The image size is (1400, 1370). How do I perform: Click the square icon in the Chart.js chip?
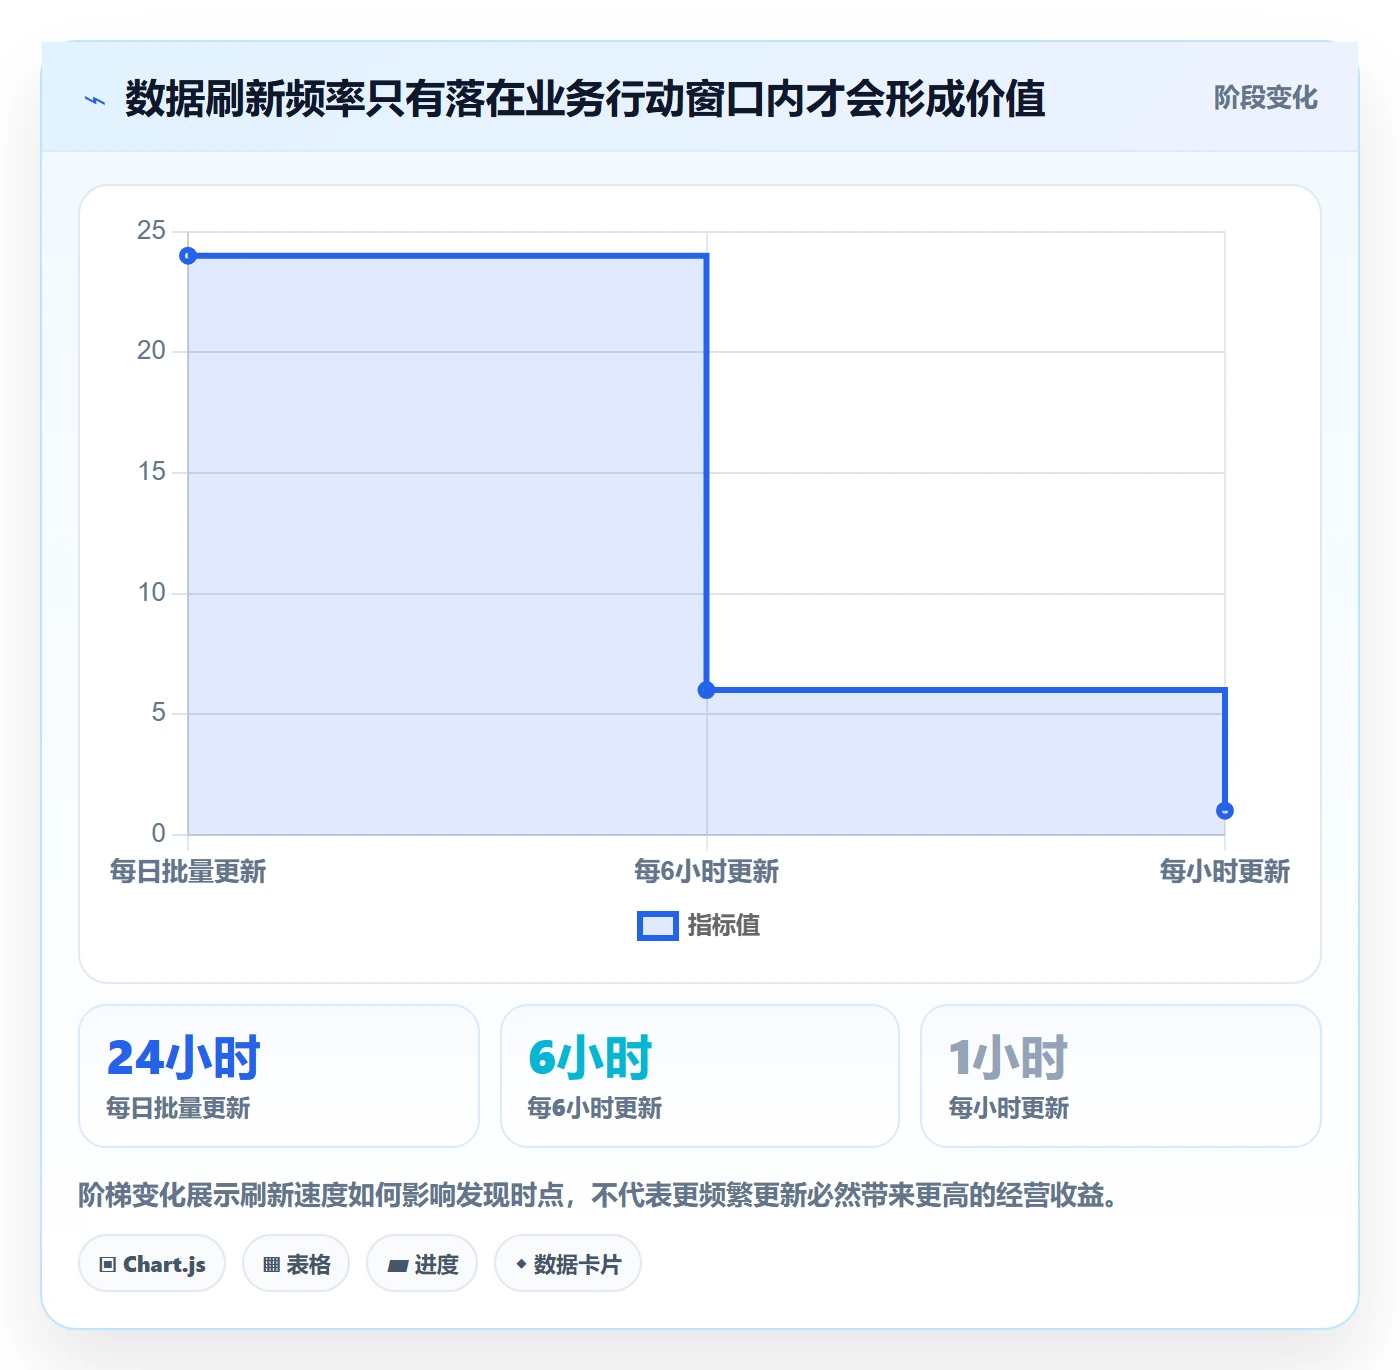[x=108, y=1265]
